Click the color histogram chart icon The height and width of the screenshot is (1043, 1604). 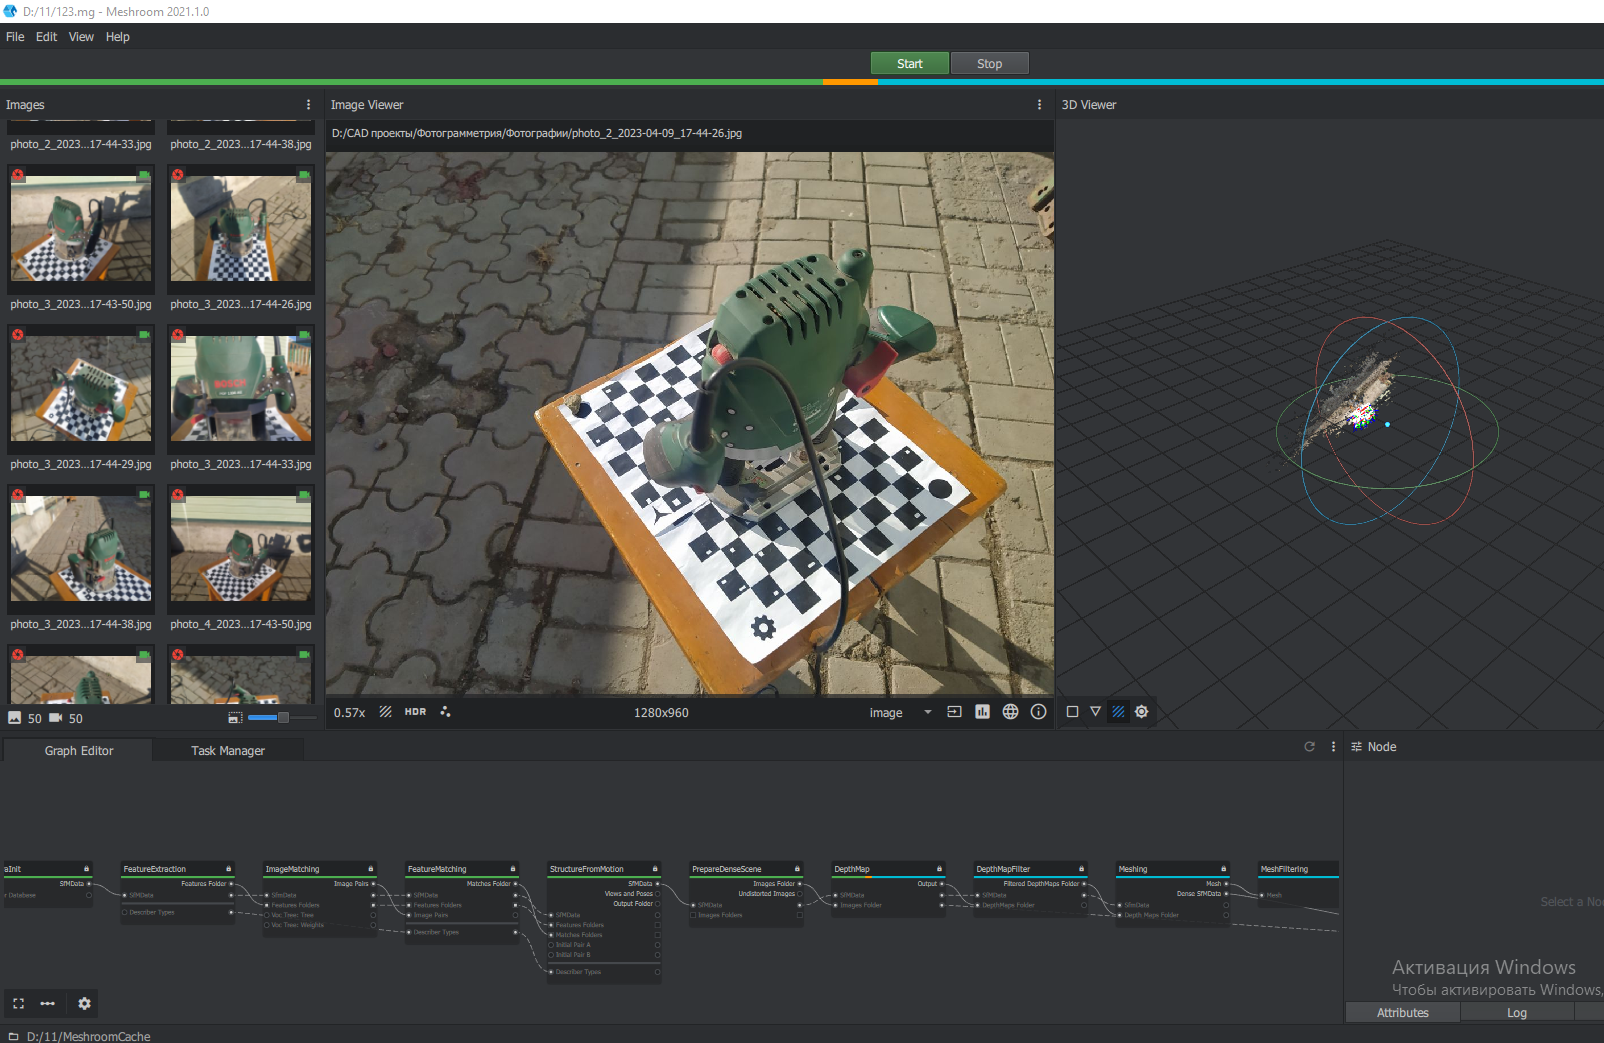[982, 712]
